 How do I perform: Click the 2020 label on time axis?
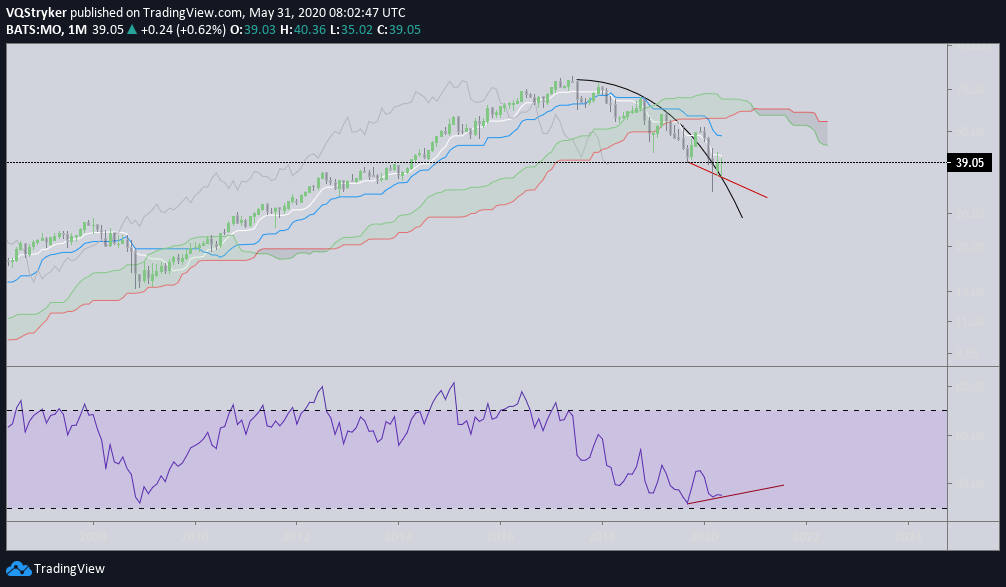(704, 536)
